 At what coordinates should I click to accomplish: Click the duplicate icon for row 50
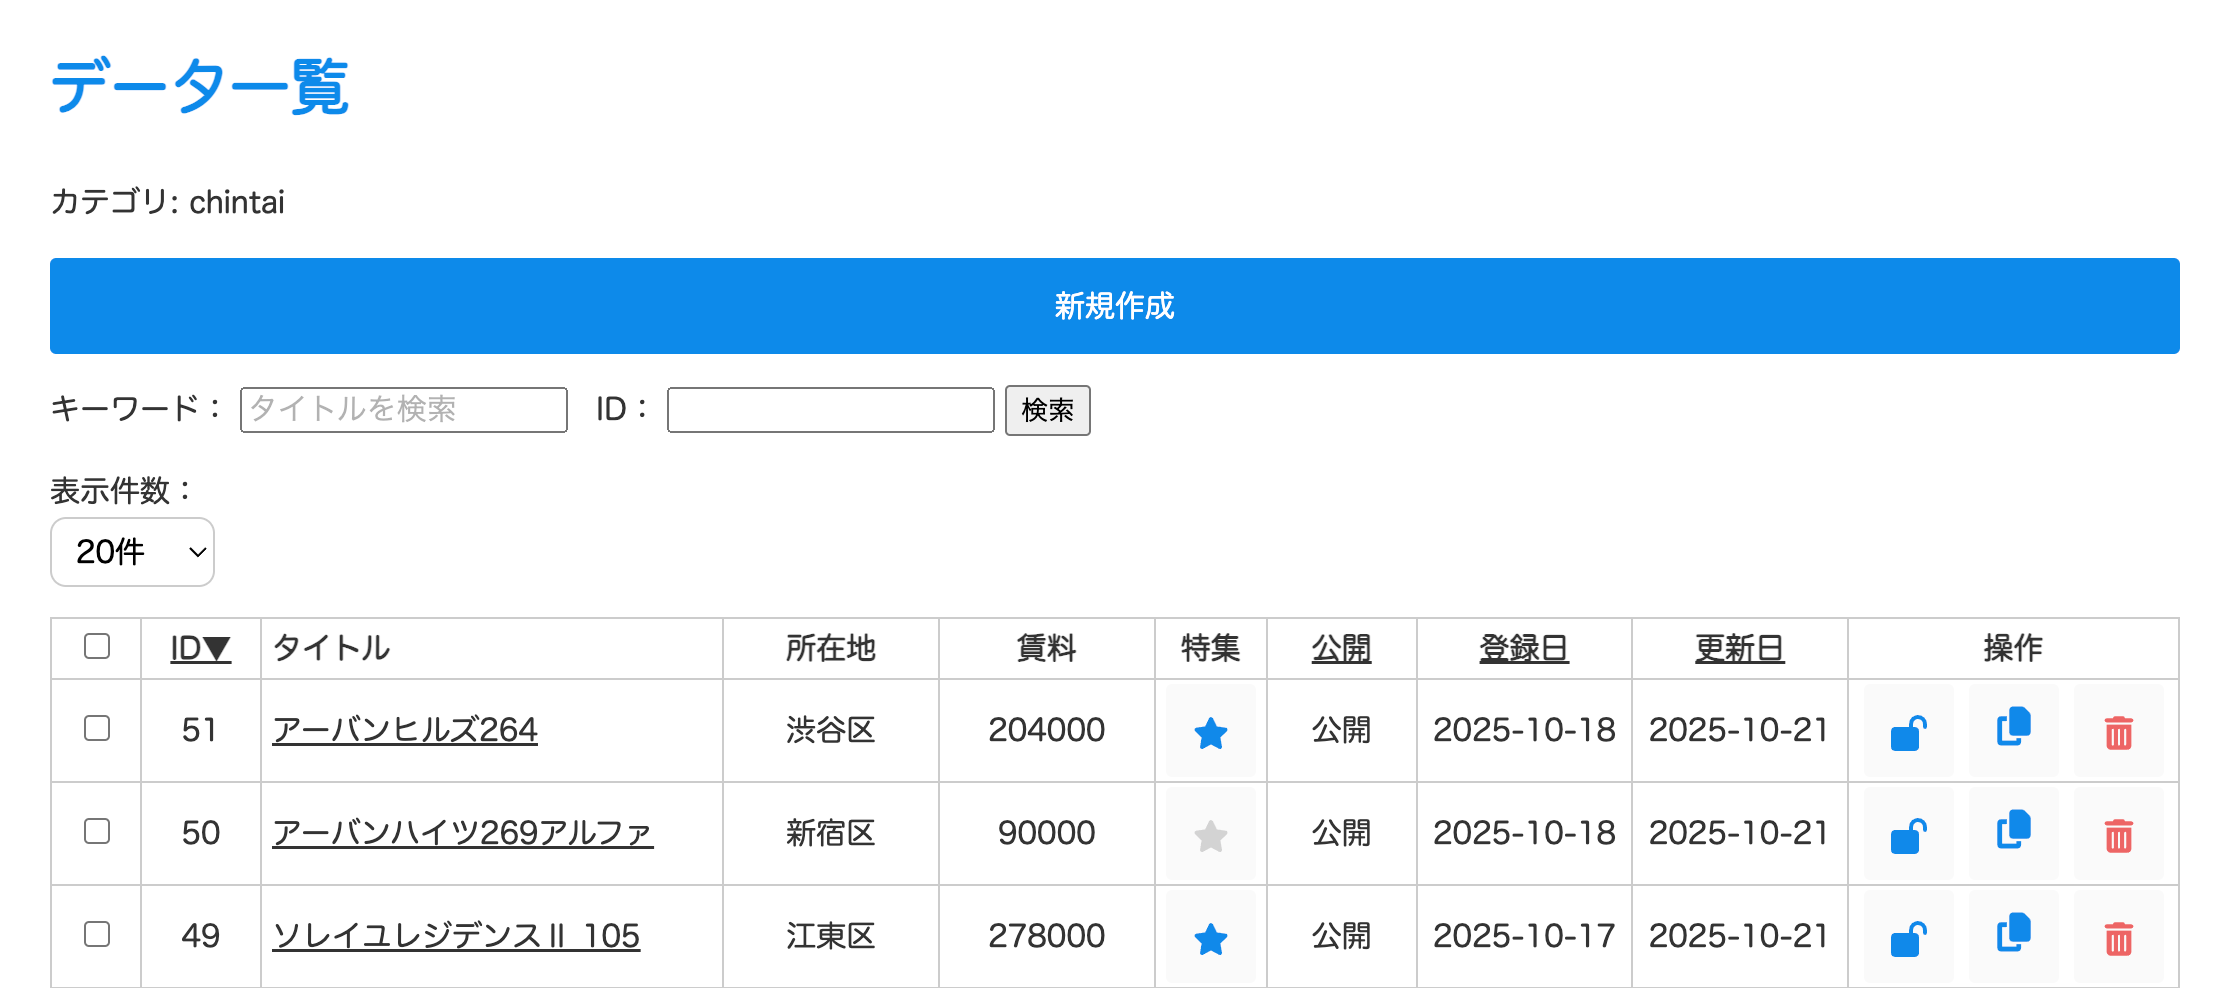click(2013, 832)
